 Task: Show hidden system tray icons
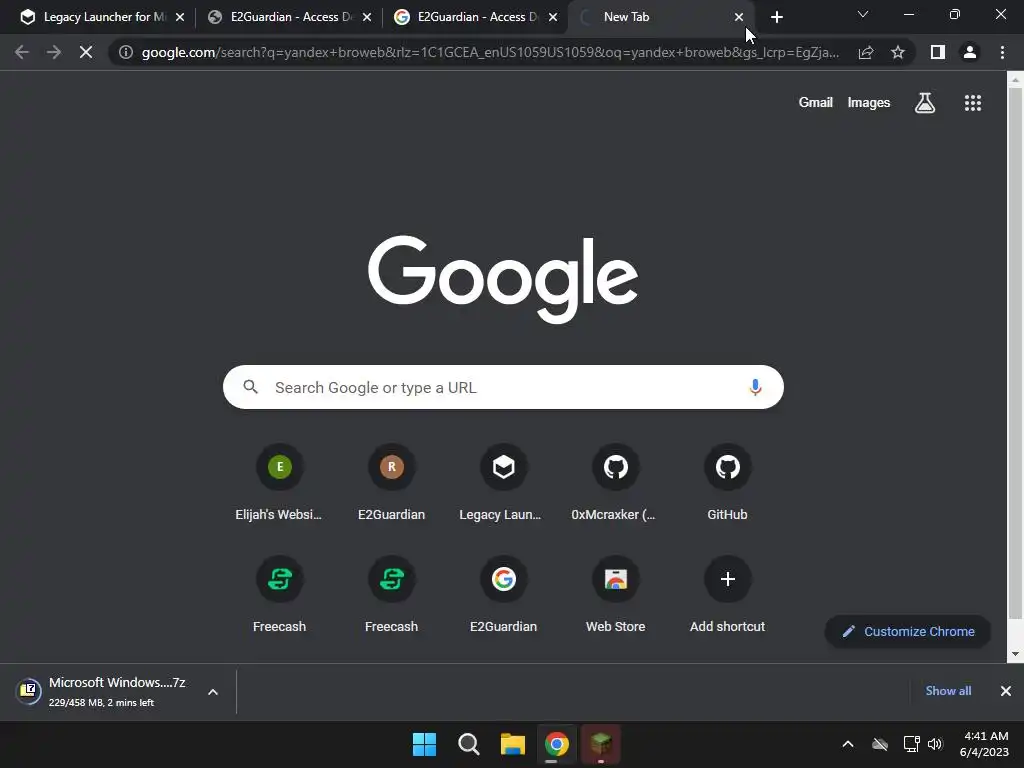(x=848, y=744)
